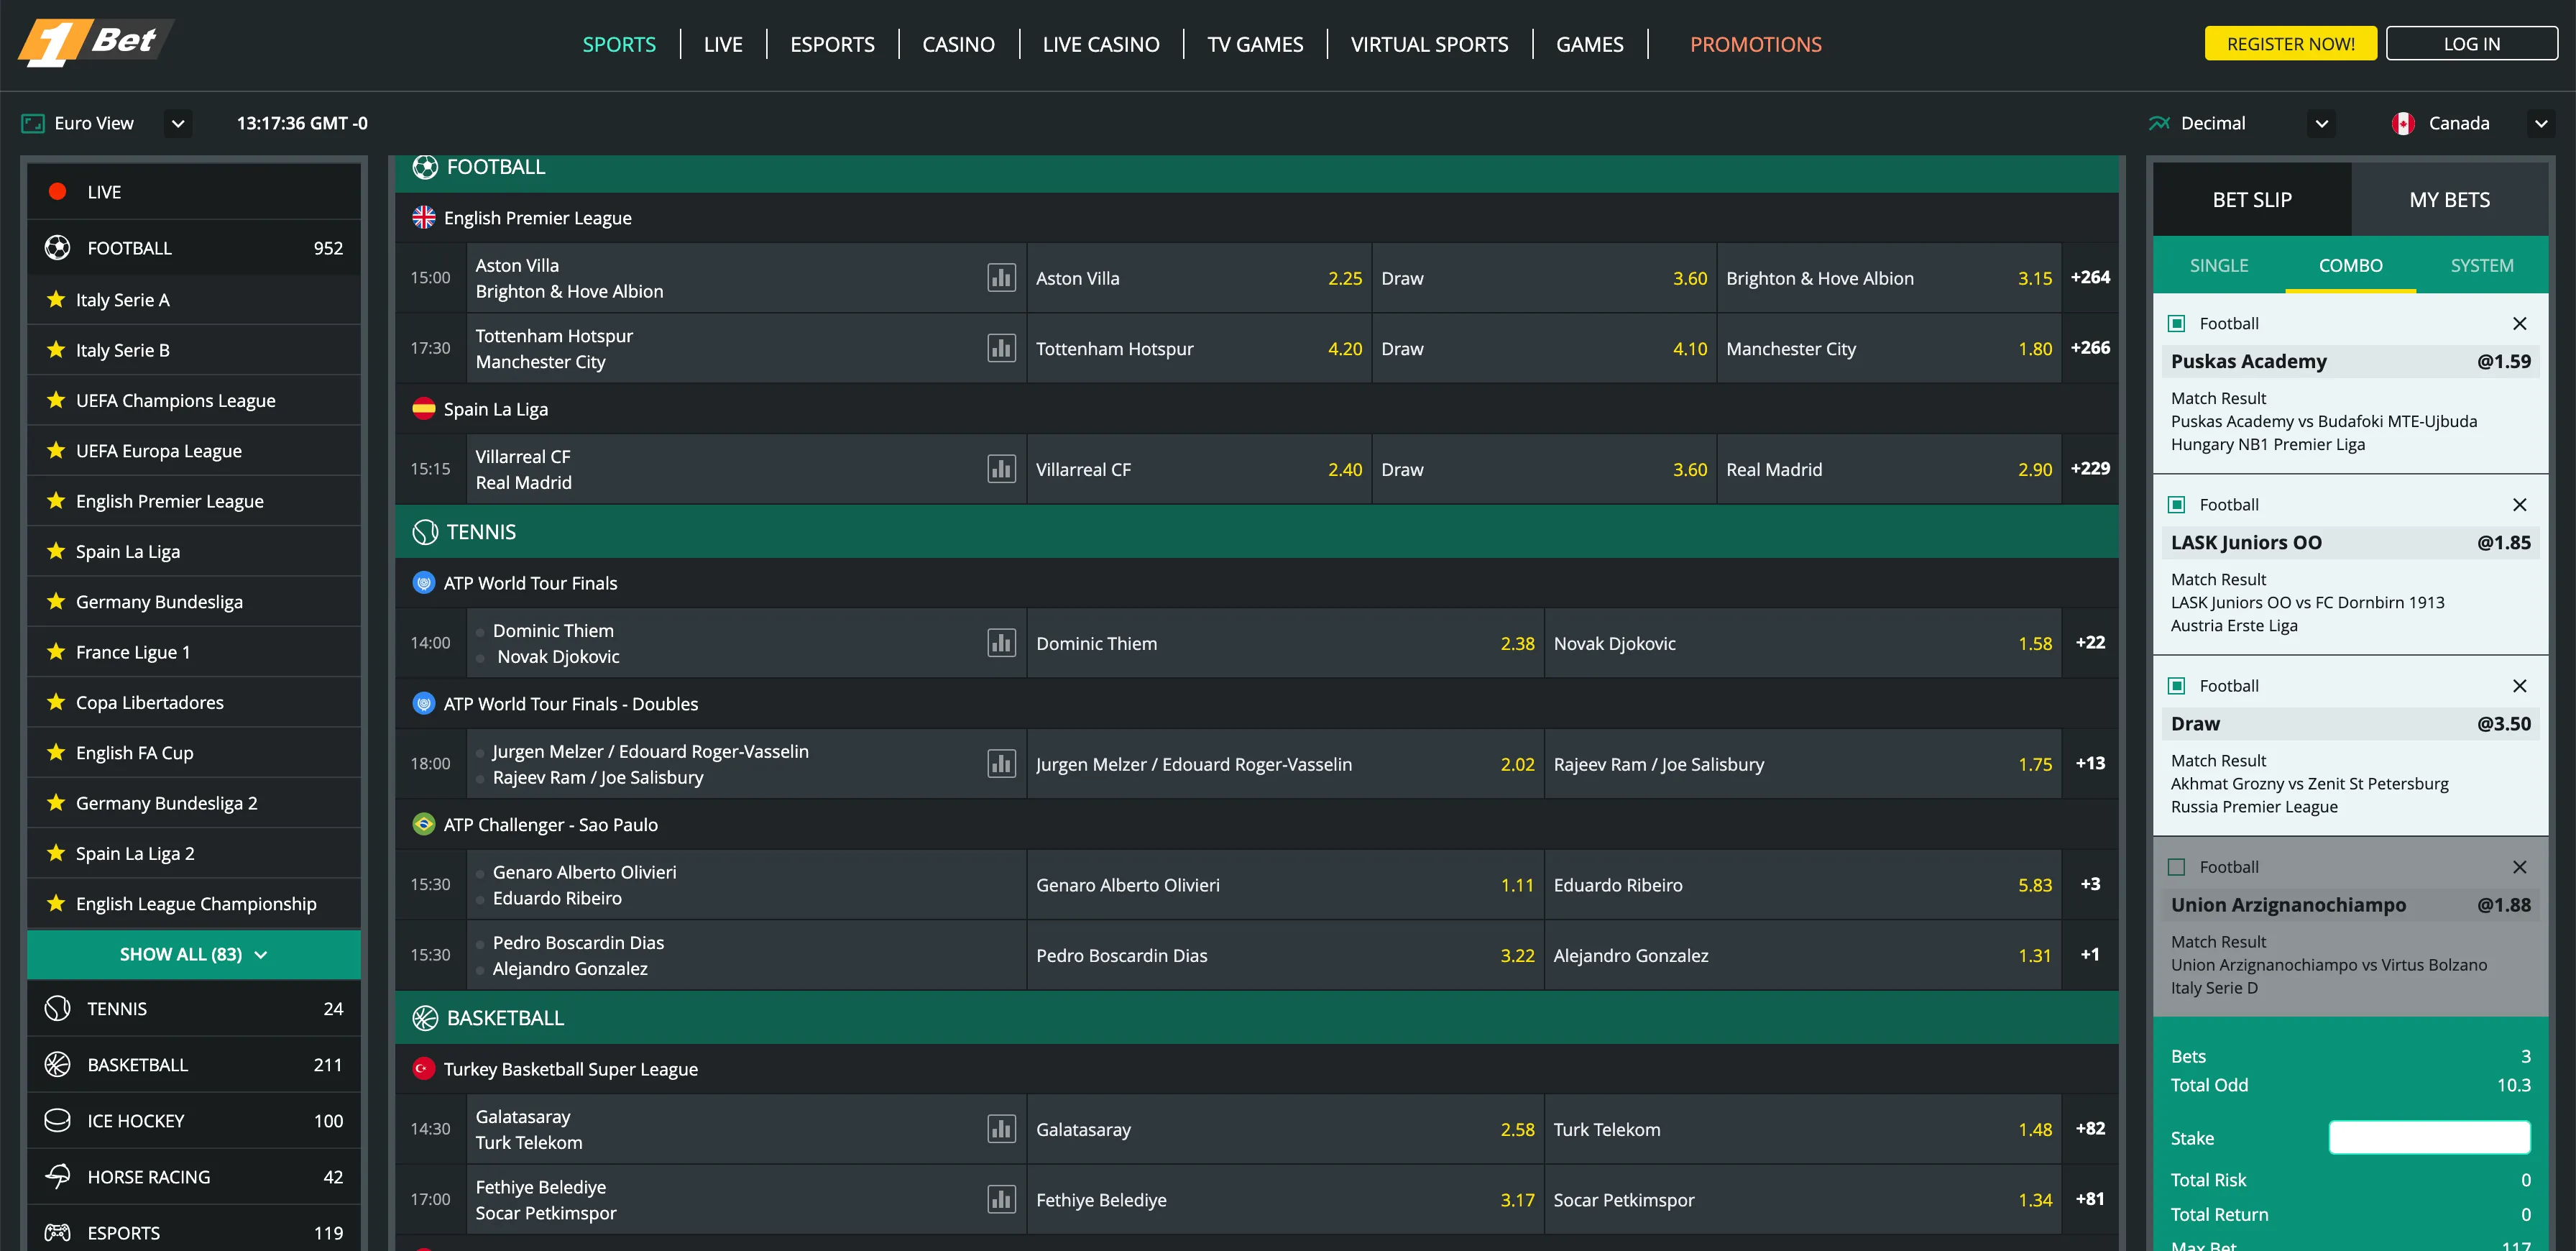Viewport: 2576px width, 1251px height.
Task: Remove Puskas Academy bet from slip
Action: pyautogui.click(x=2519, y=323)
